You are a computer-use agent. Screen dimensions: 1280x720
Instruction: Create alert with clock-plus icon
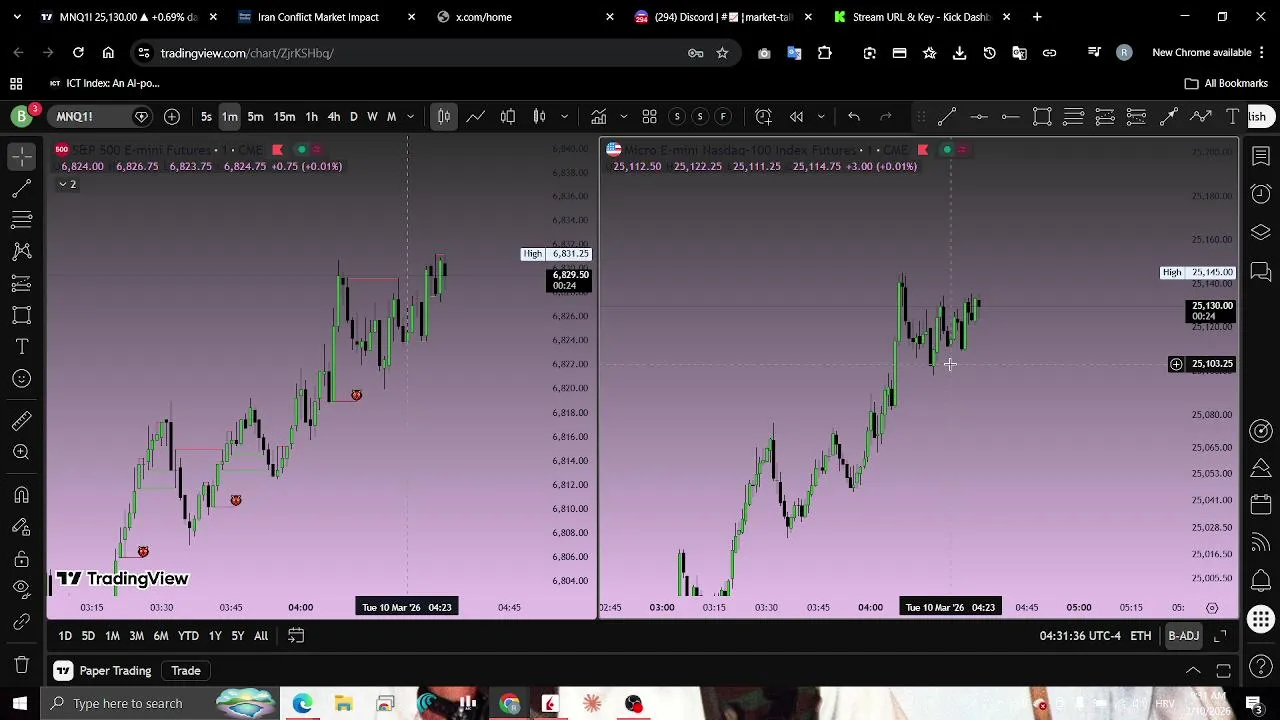[x=763, y=117]
